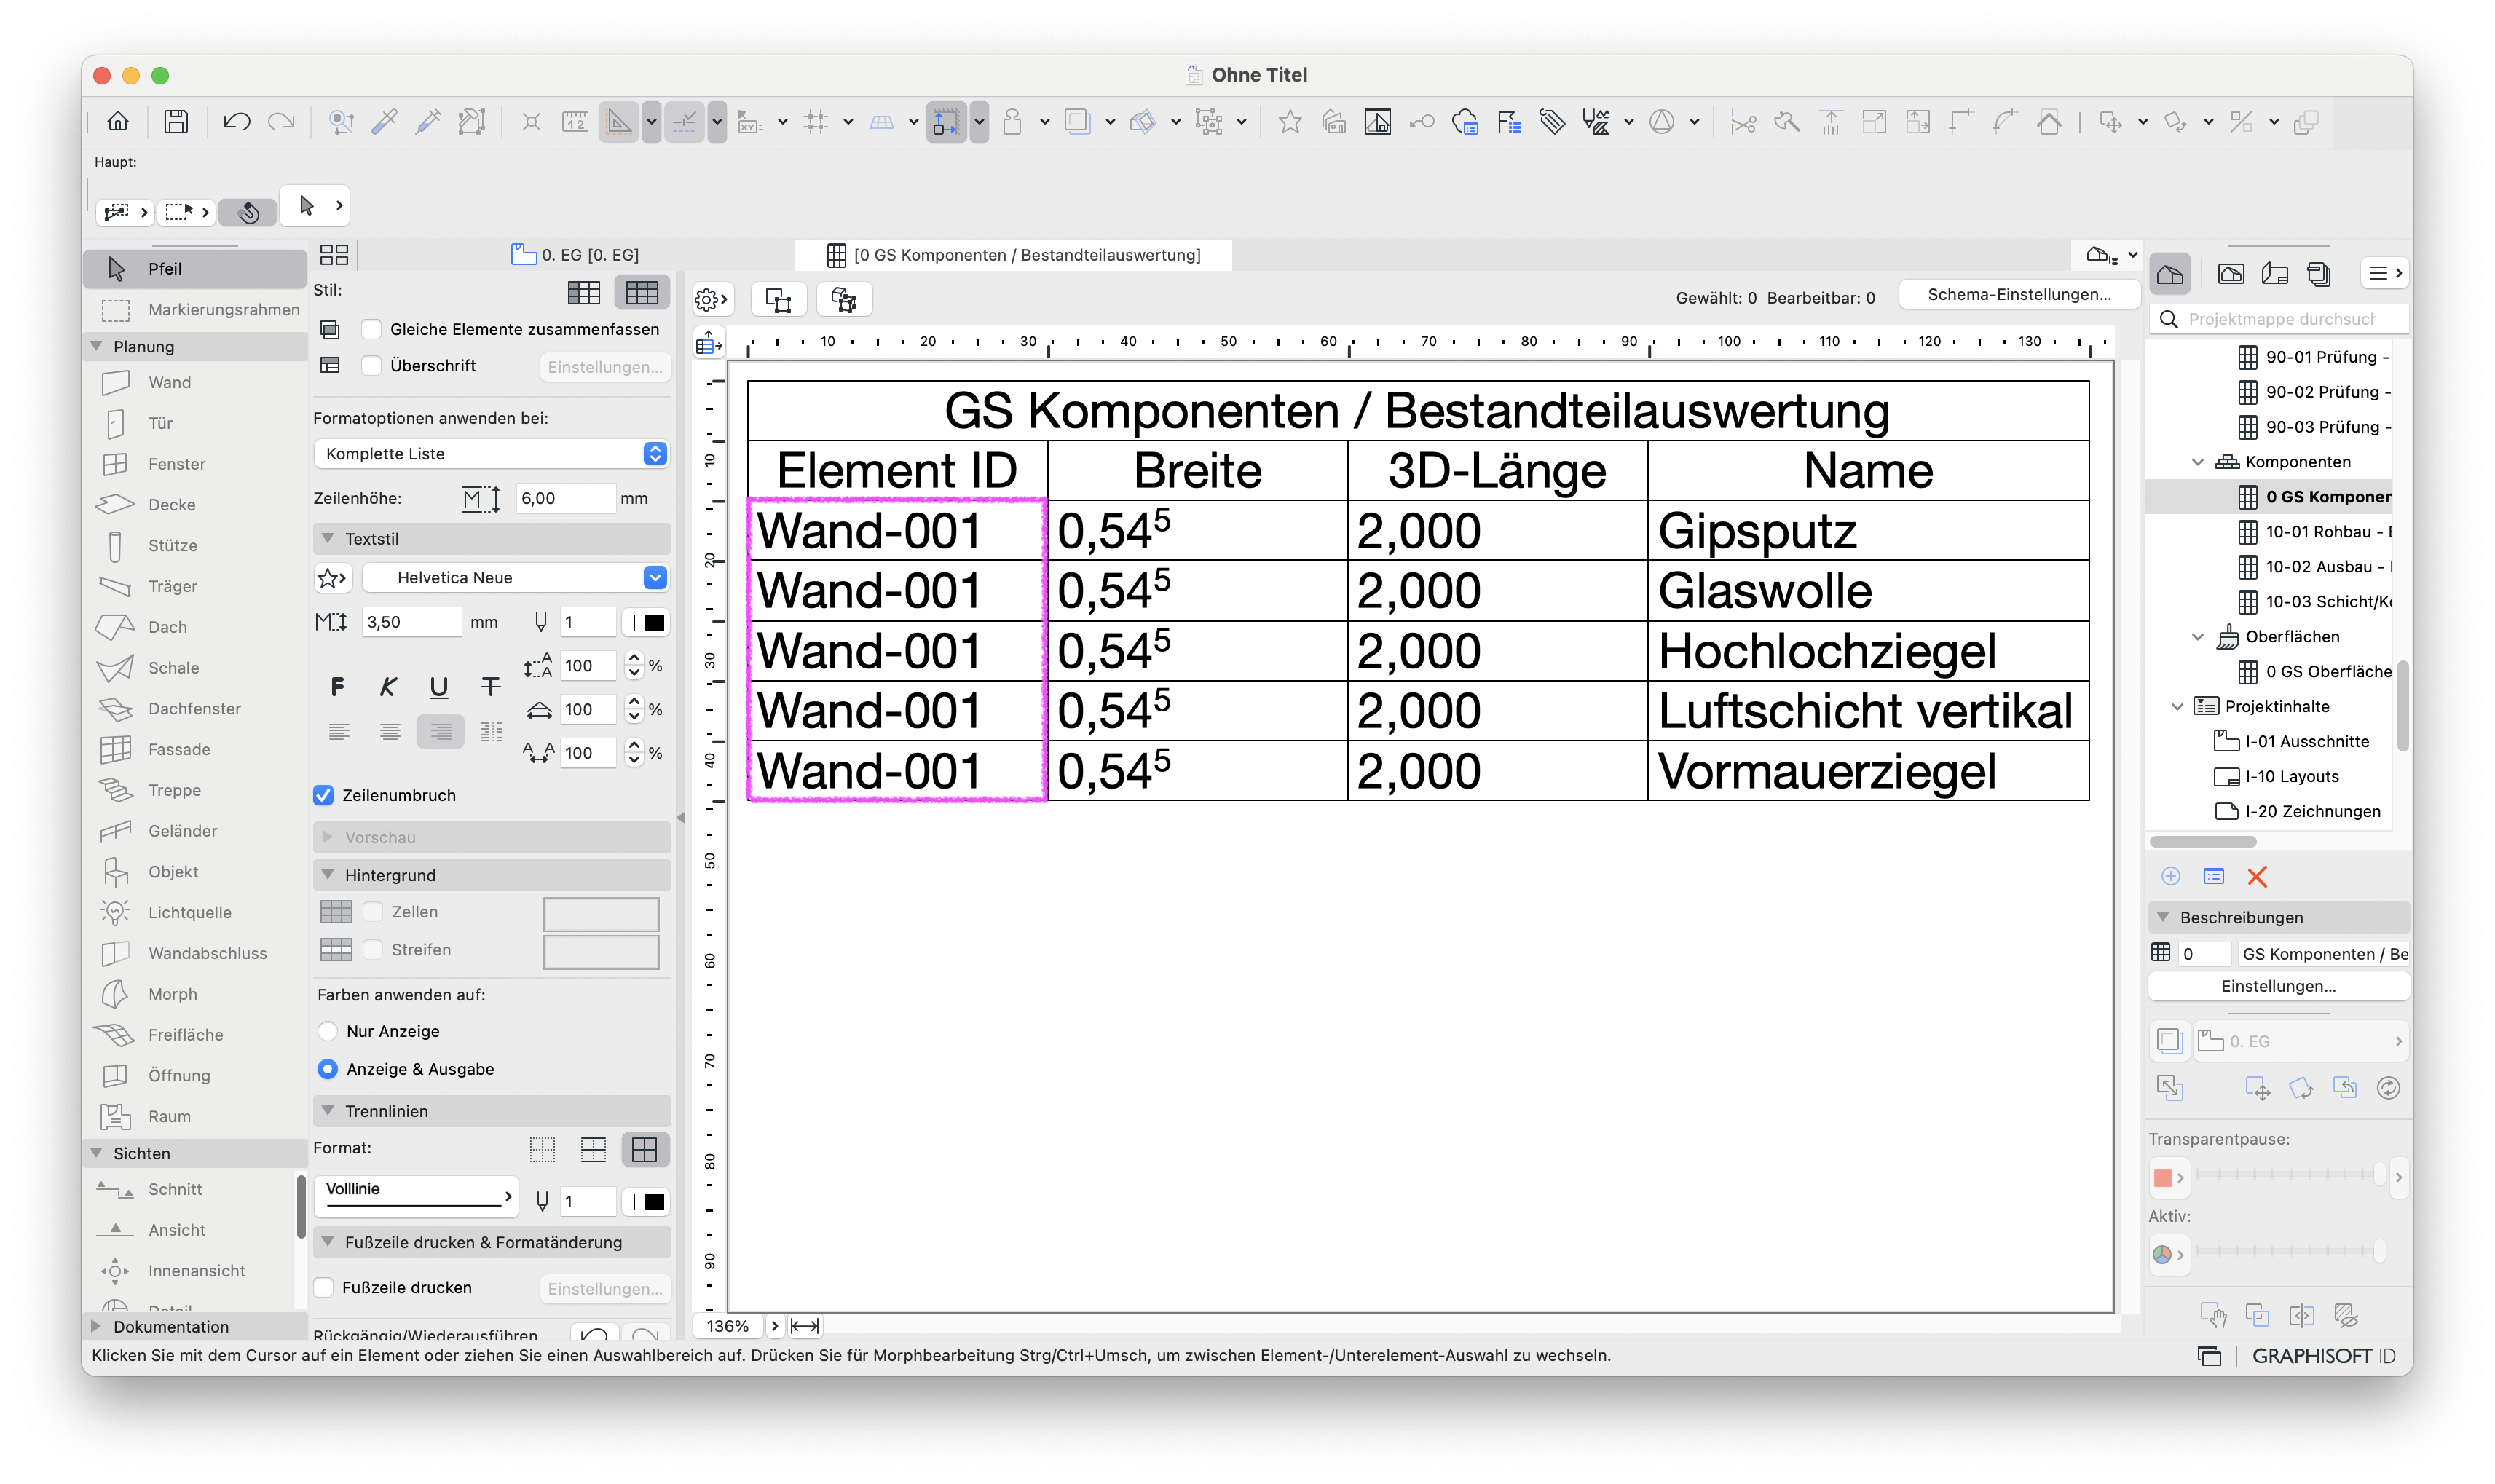2495x1484 pixels.
Task: Switch to the 0. EG tab
Action: 575,255
